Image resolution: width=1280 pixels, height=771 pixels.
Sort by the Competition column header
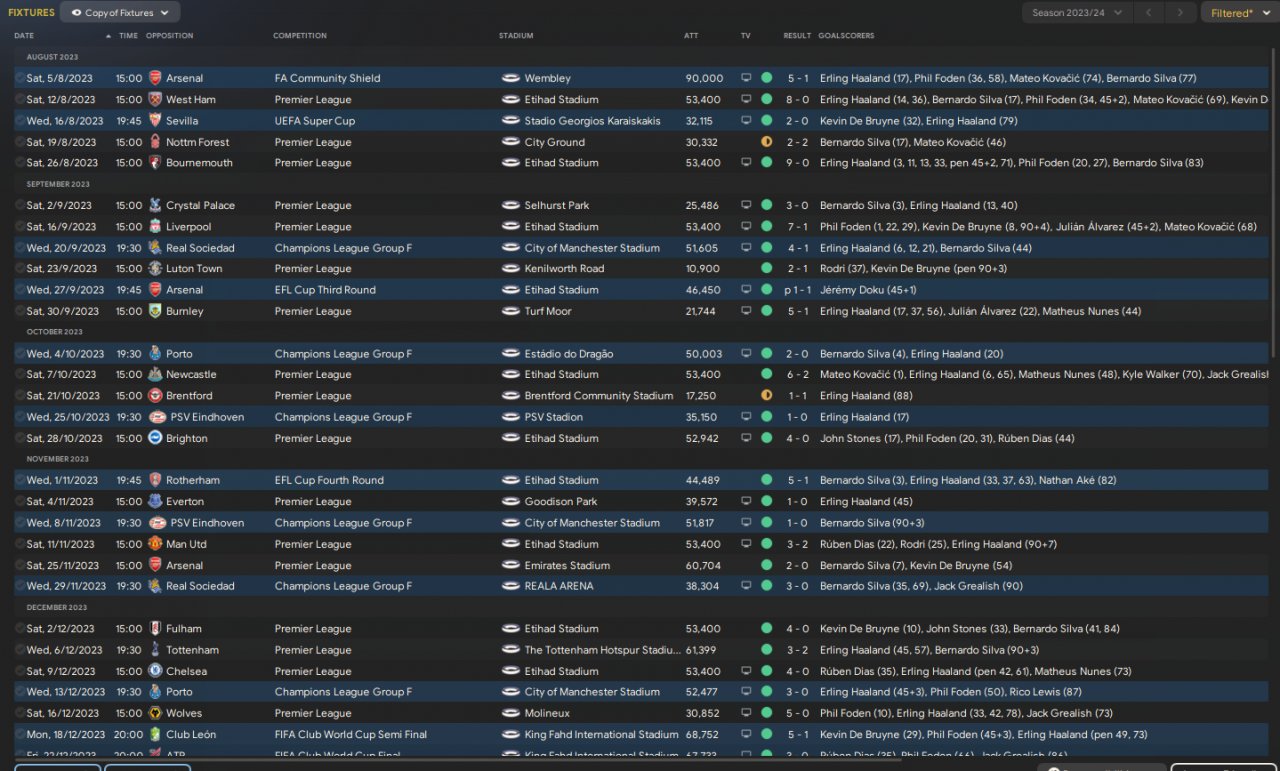click(x=300, y=36)
